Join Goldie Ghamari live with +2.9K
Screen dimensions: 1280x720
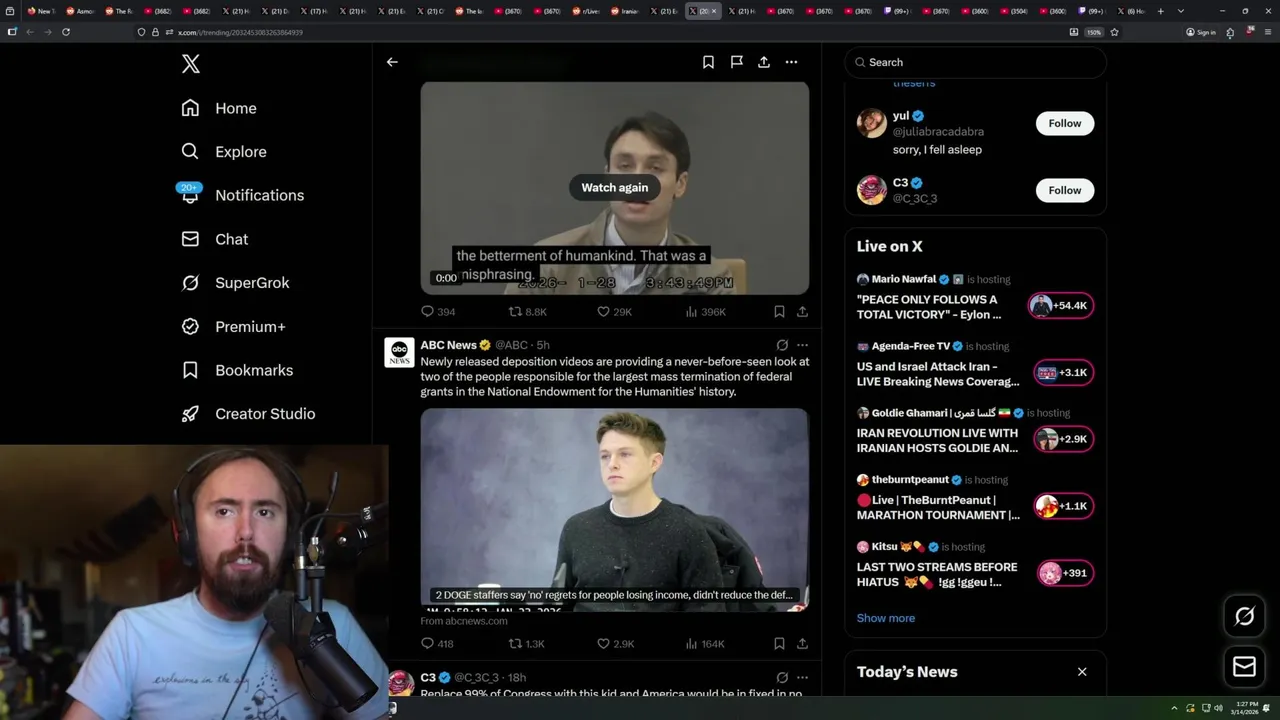[x=1063, y=439]
